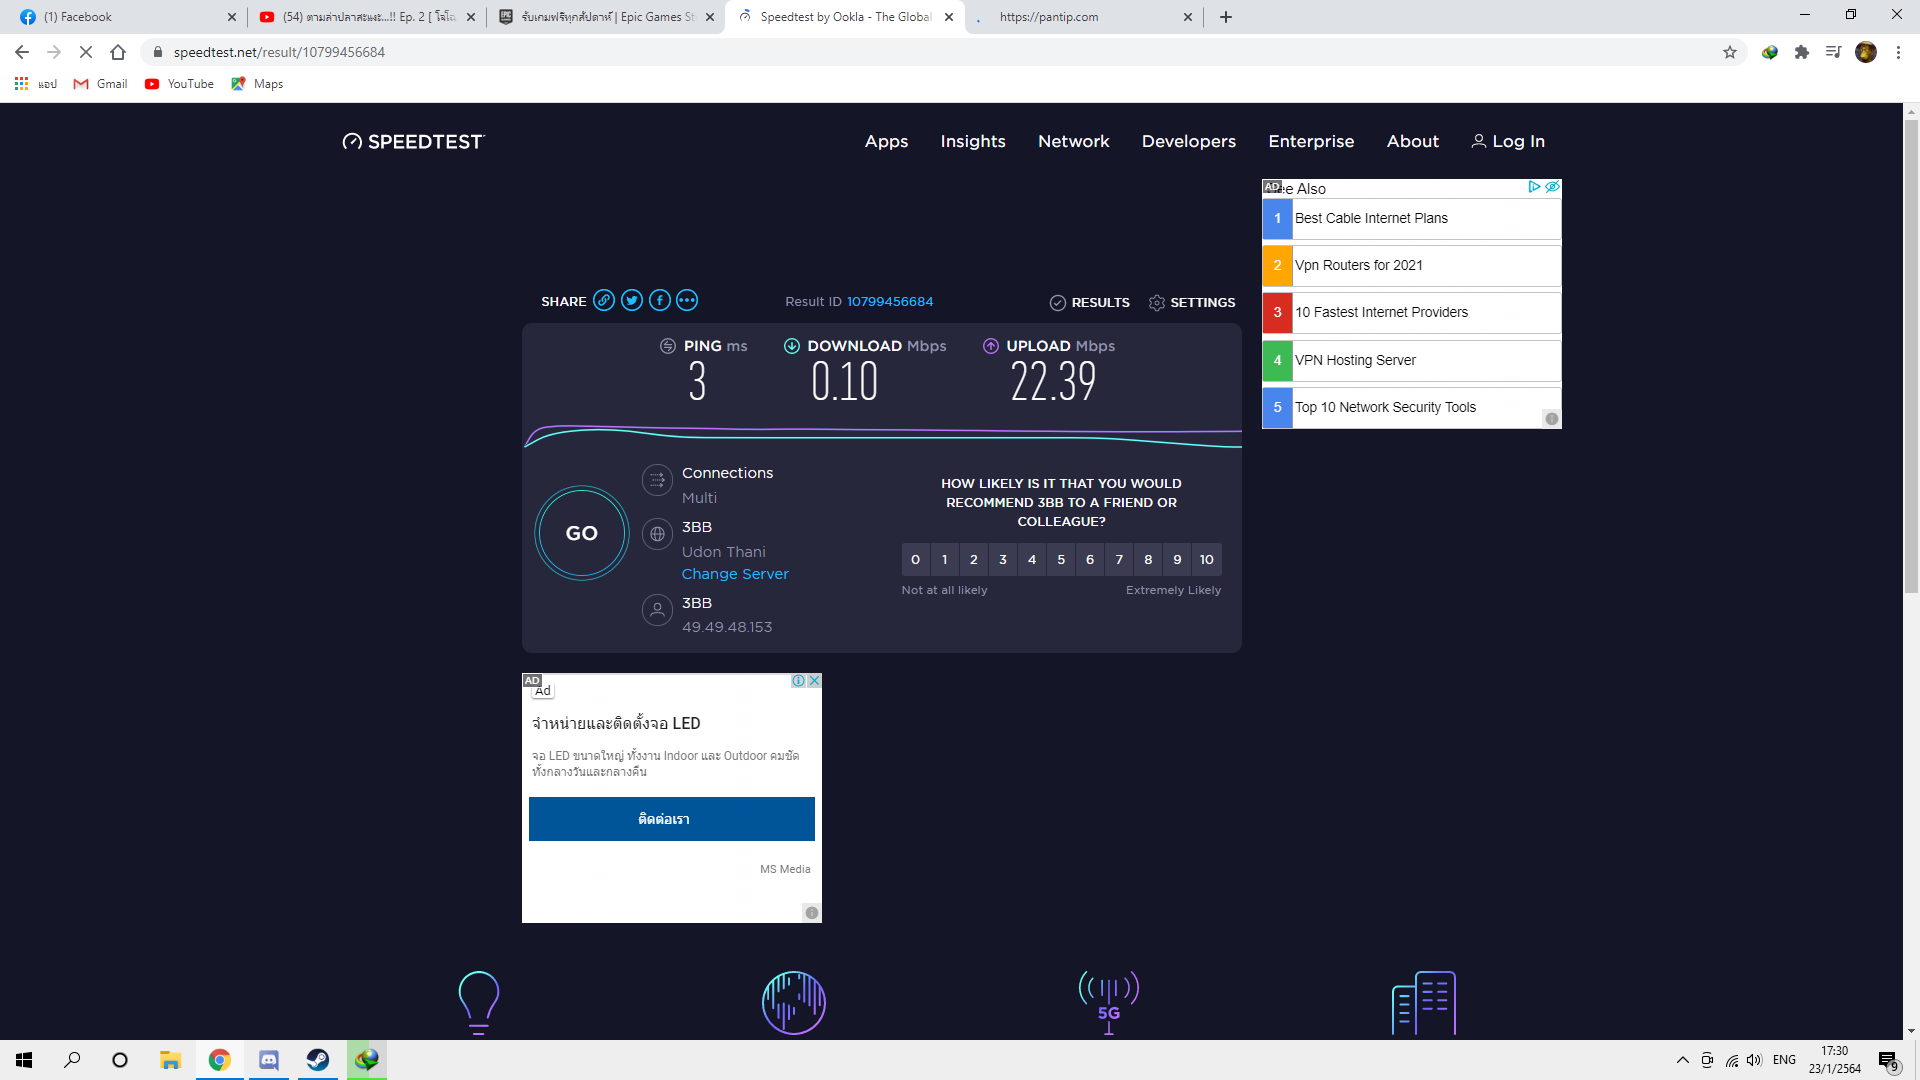Screen dimensions: 1920x1080
Task: Open Vpn Routers for 2021 ad
Action: point(1411,265)
